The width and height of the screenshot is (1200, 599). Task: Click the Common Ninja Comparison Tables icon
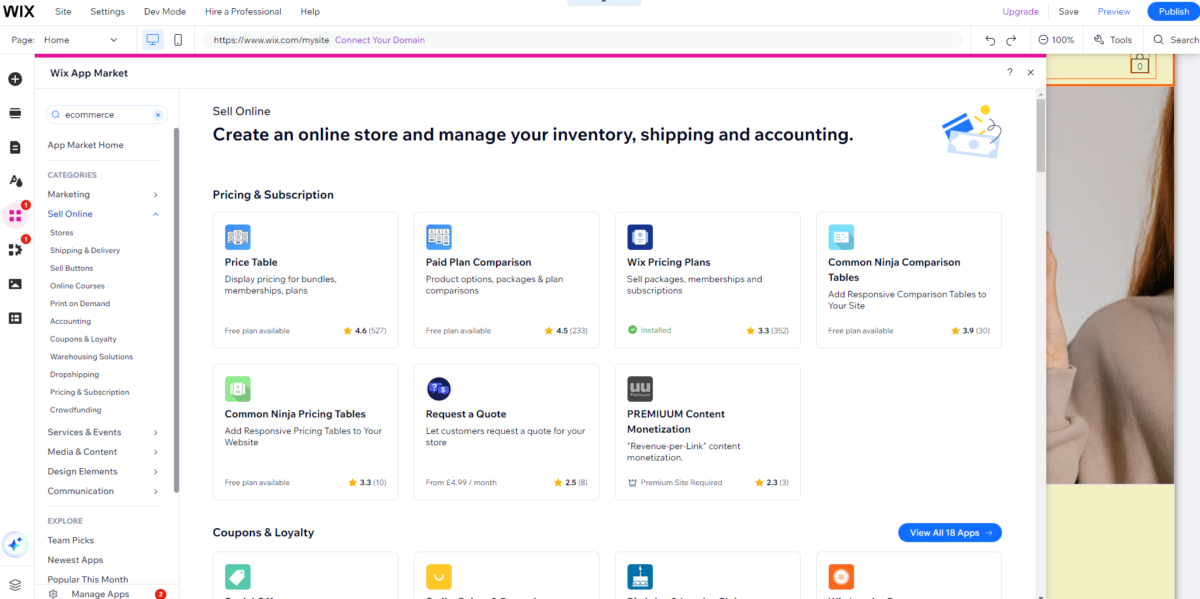point(841,237)
